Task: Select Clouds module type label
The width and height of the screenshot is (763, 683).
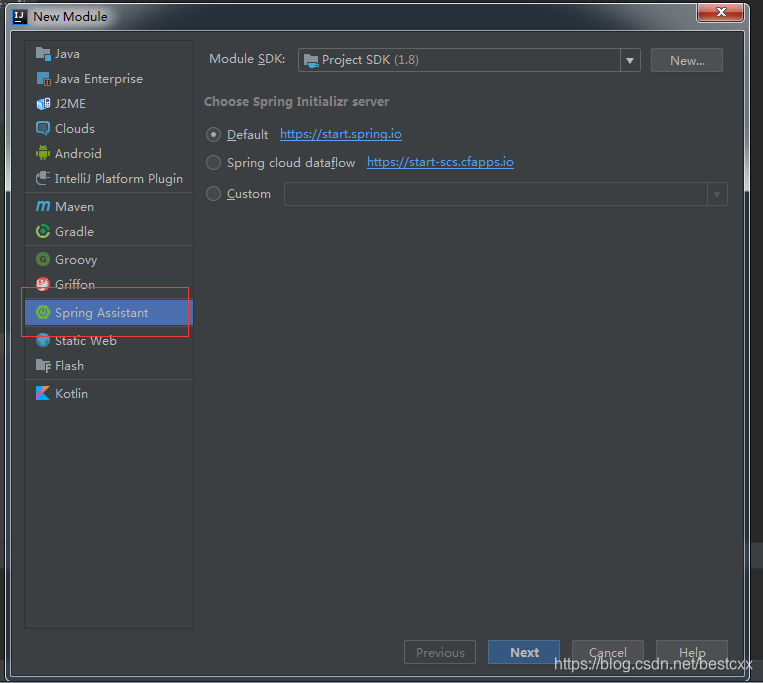Action: point(75,128)
